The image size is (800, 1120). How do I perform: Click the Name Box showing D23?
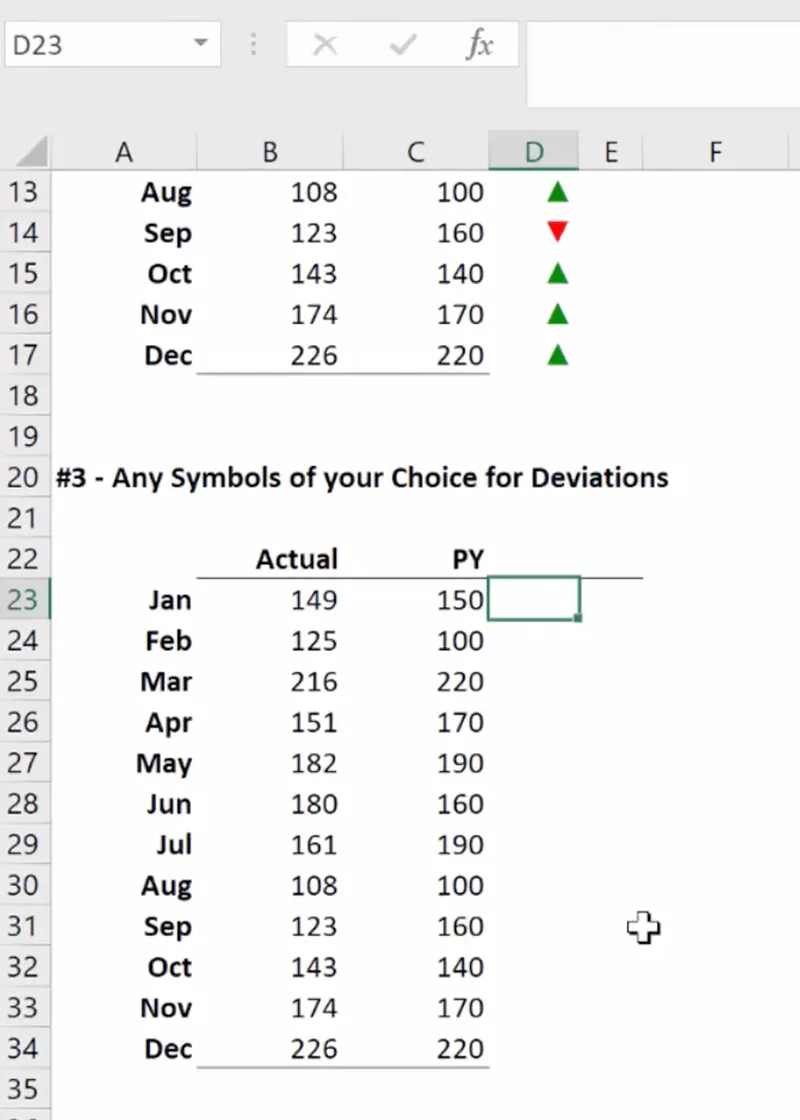[x=95, y=45]
